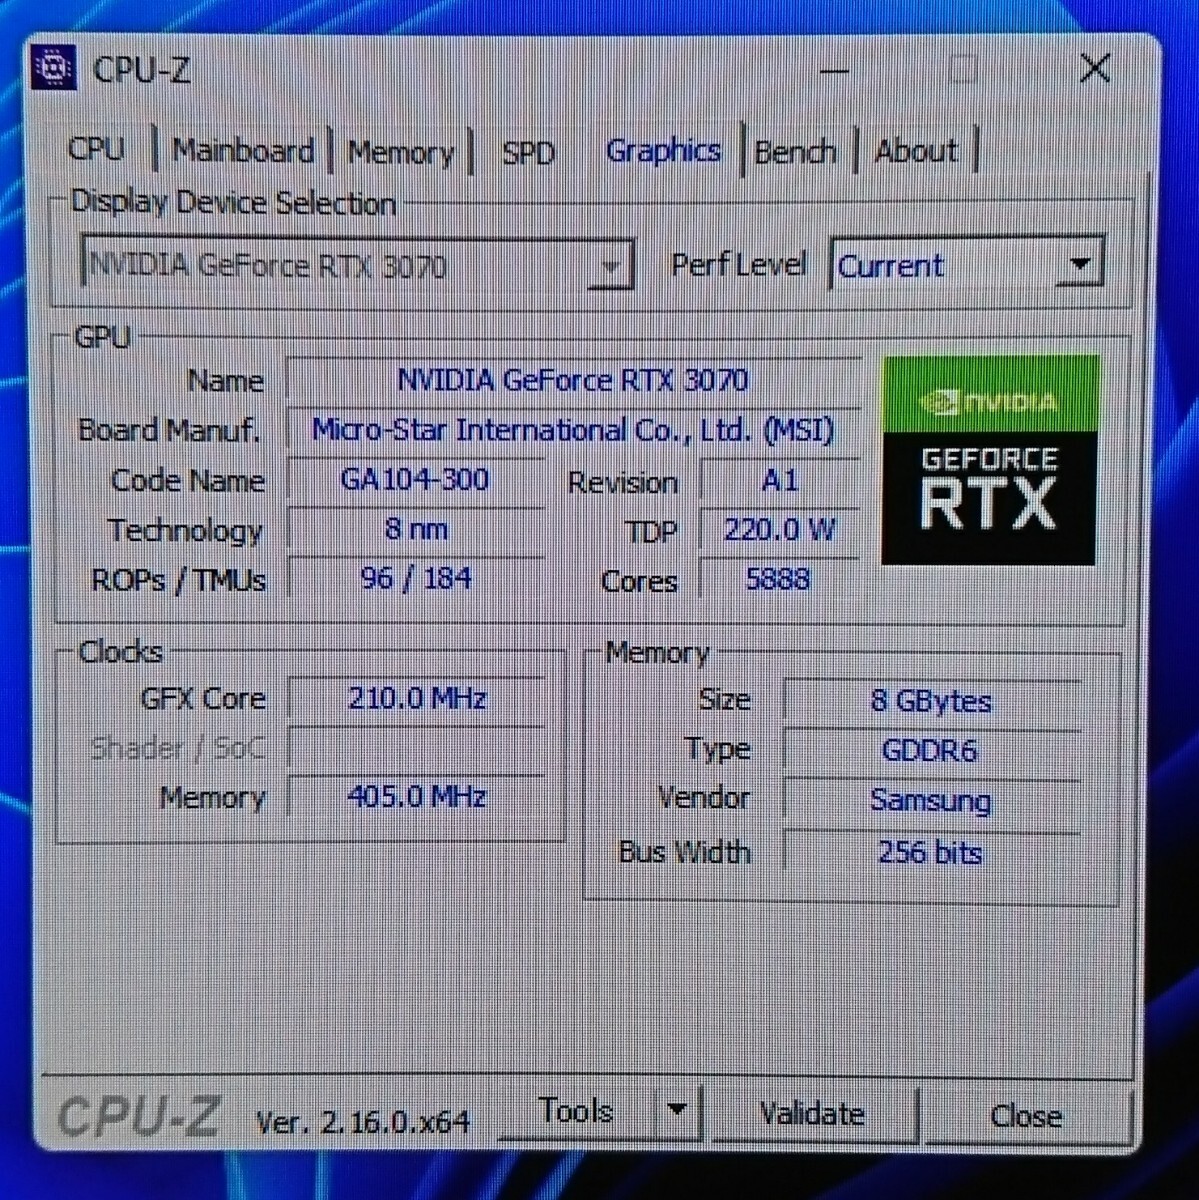The image size is (1199, 1200).
Task: Click the Memory Size value 8 GBytes
Action: (x=931, y=701)
